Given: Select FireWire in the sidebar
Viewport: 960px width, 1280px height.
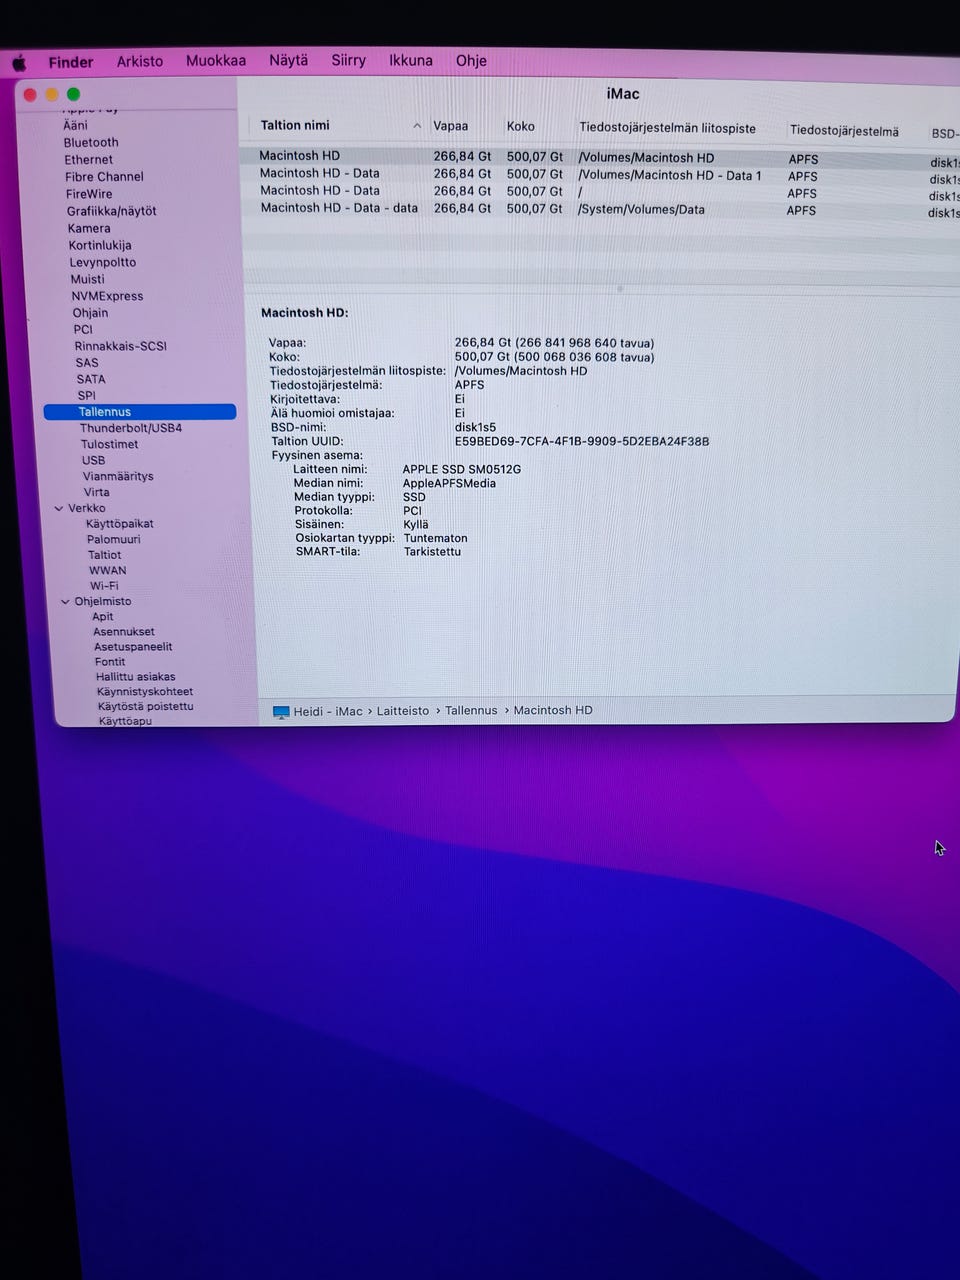Looking at the screenshot, I should 89,194.
